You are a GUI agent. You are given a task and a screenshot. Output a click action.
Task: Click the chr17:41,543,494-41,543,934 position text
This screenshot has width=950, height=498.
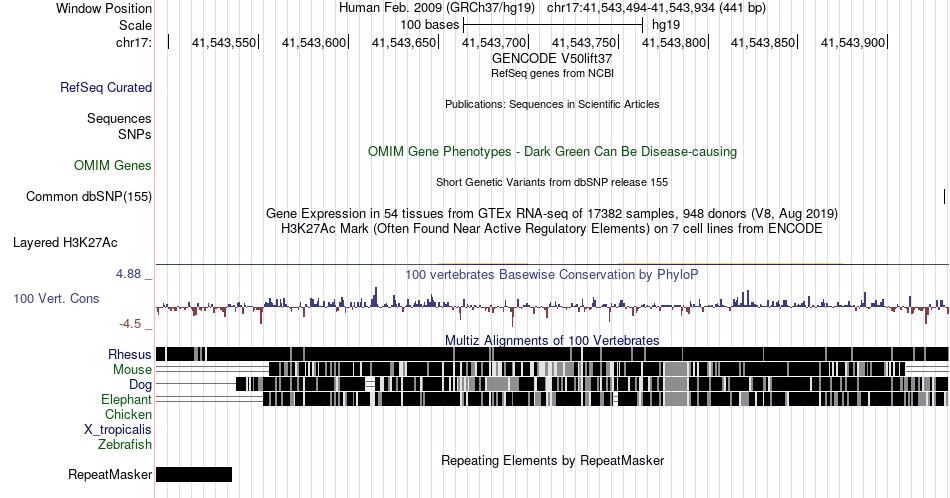click(656, 8)
